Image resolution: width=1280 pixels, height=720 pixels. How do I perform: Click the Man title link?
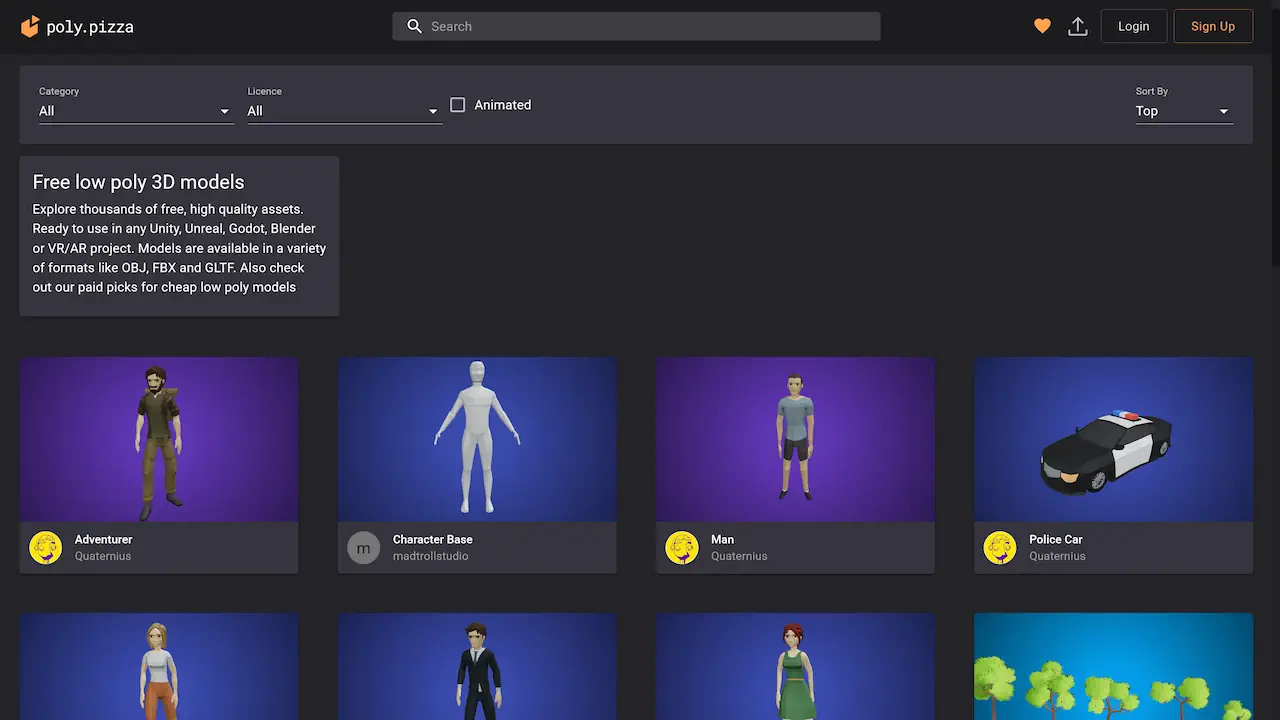point(722,539)
